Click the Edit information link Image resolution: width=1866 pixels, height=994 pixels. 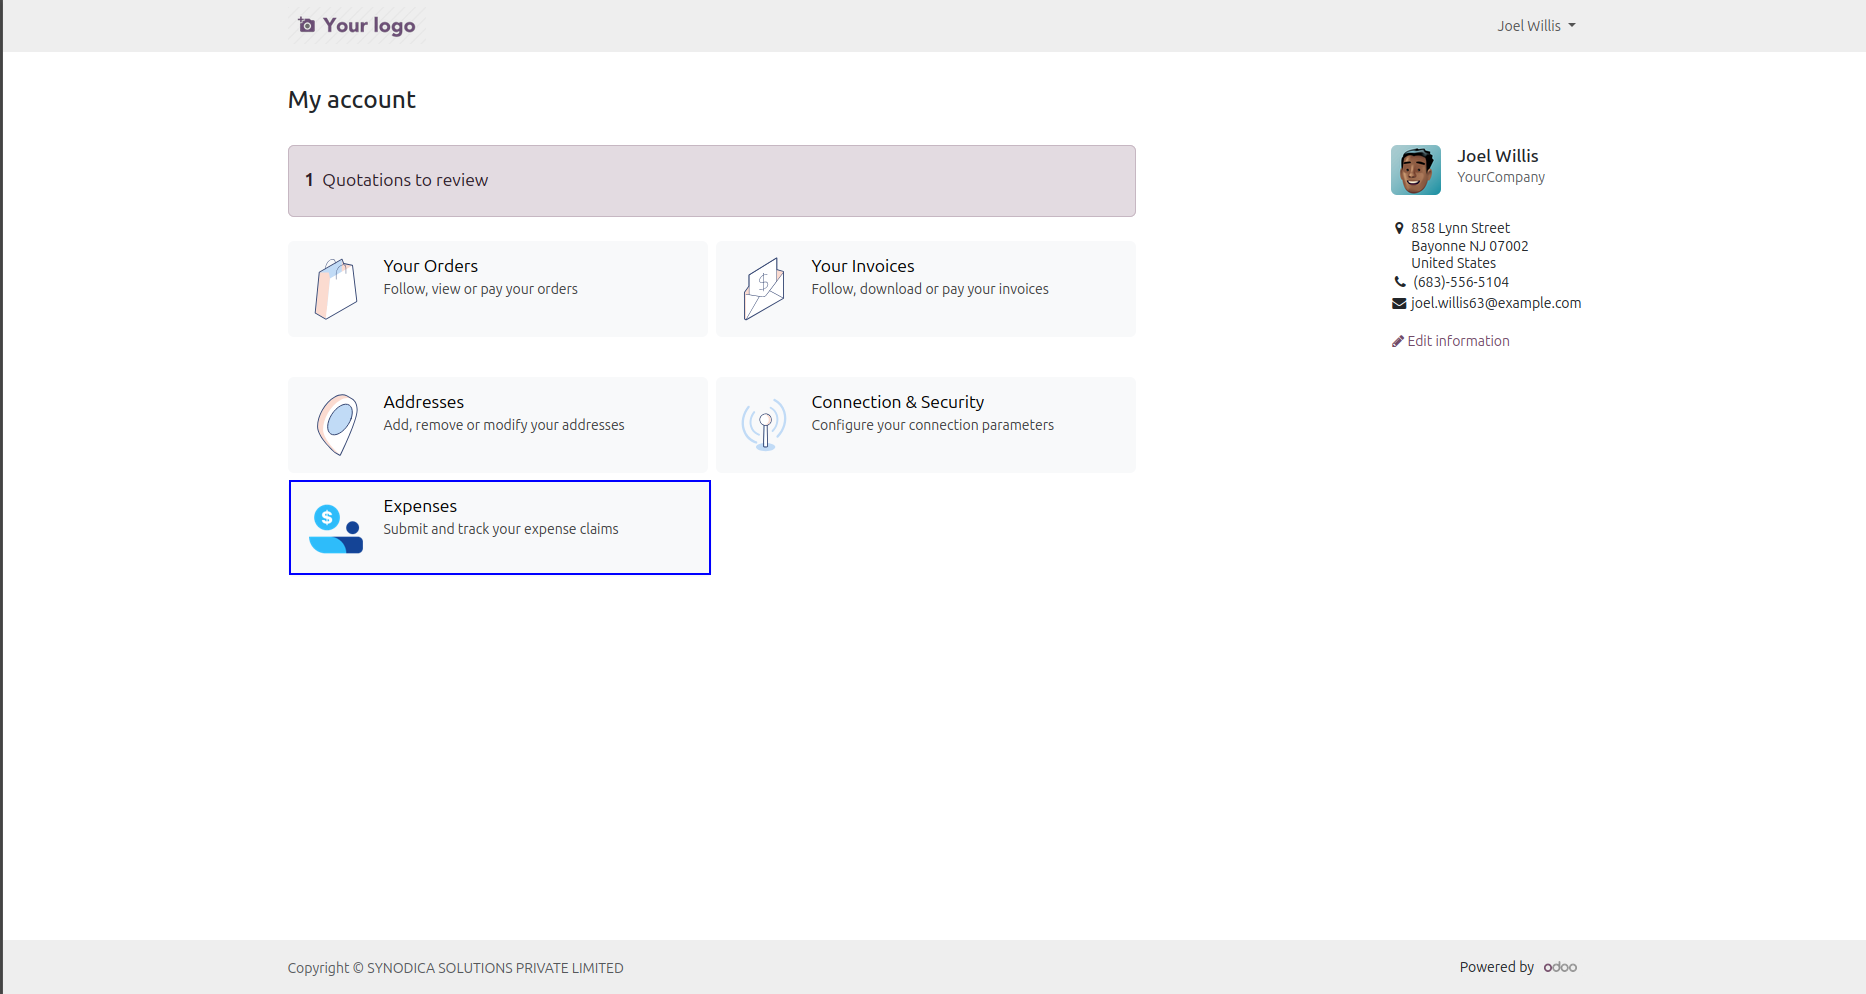point(1458,341)
